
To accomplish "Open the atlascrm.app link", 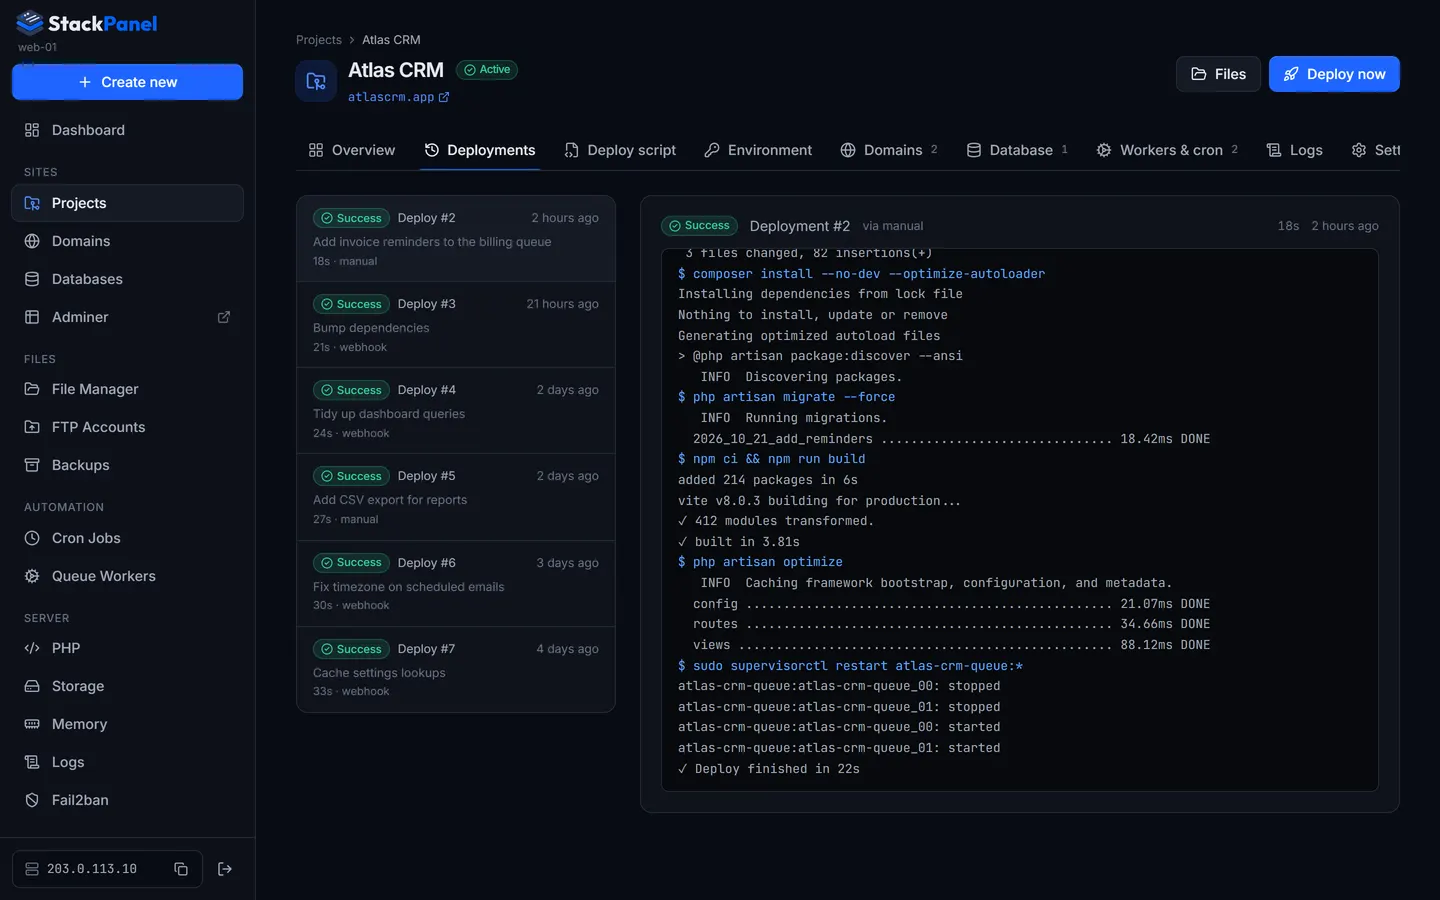I will [x=399, y=97].
